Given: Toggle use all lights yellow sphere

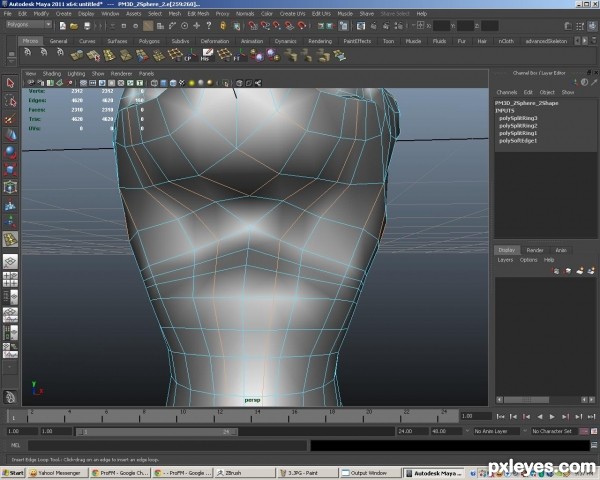Looking at the screenshot, I should point(191,83).
